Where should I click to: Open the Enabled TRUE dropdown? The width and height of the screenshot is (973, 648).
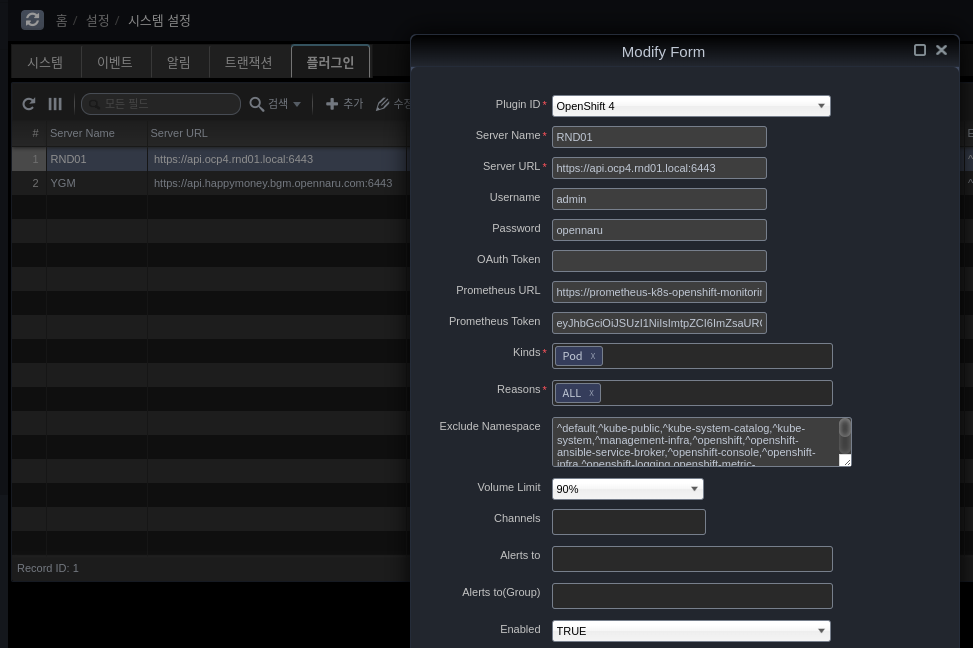coord(821,631)
